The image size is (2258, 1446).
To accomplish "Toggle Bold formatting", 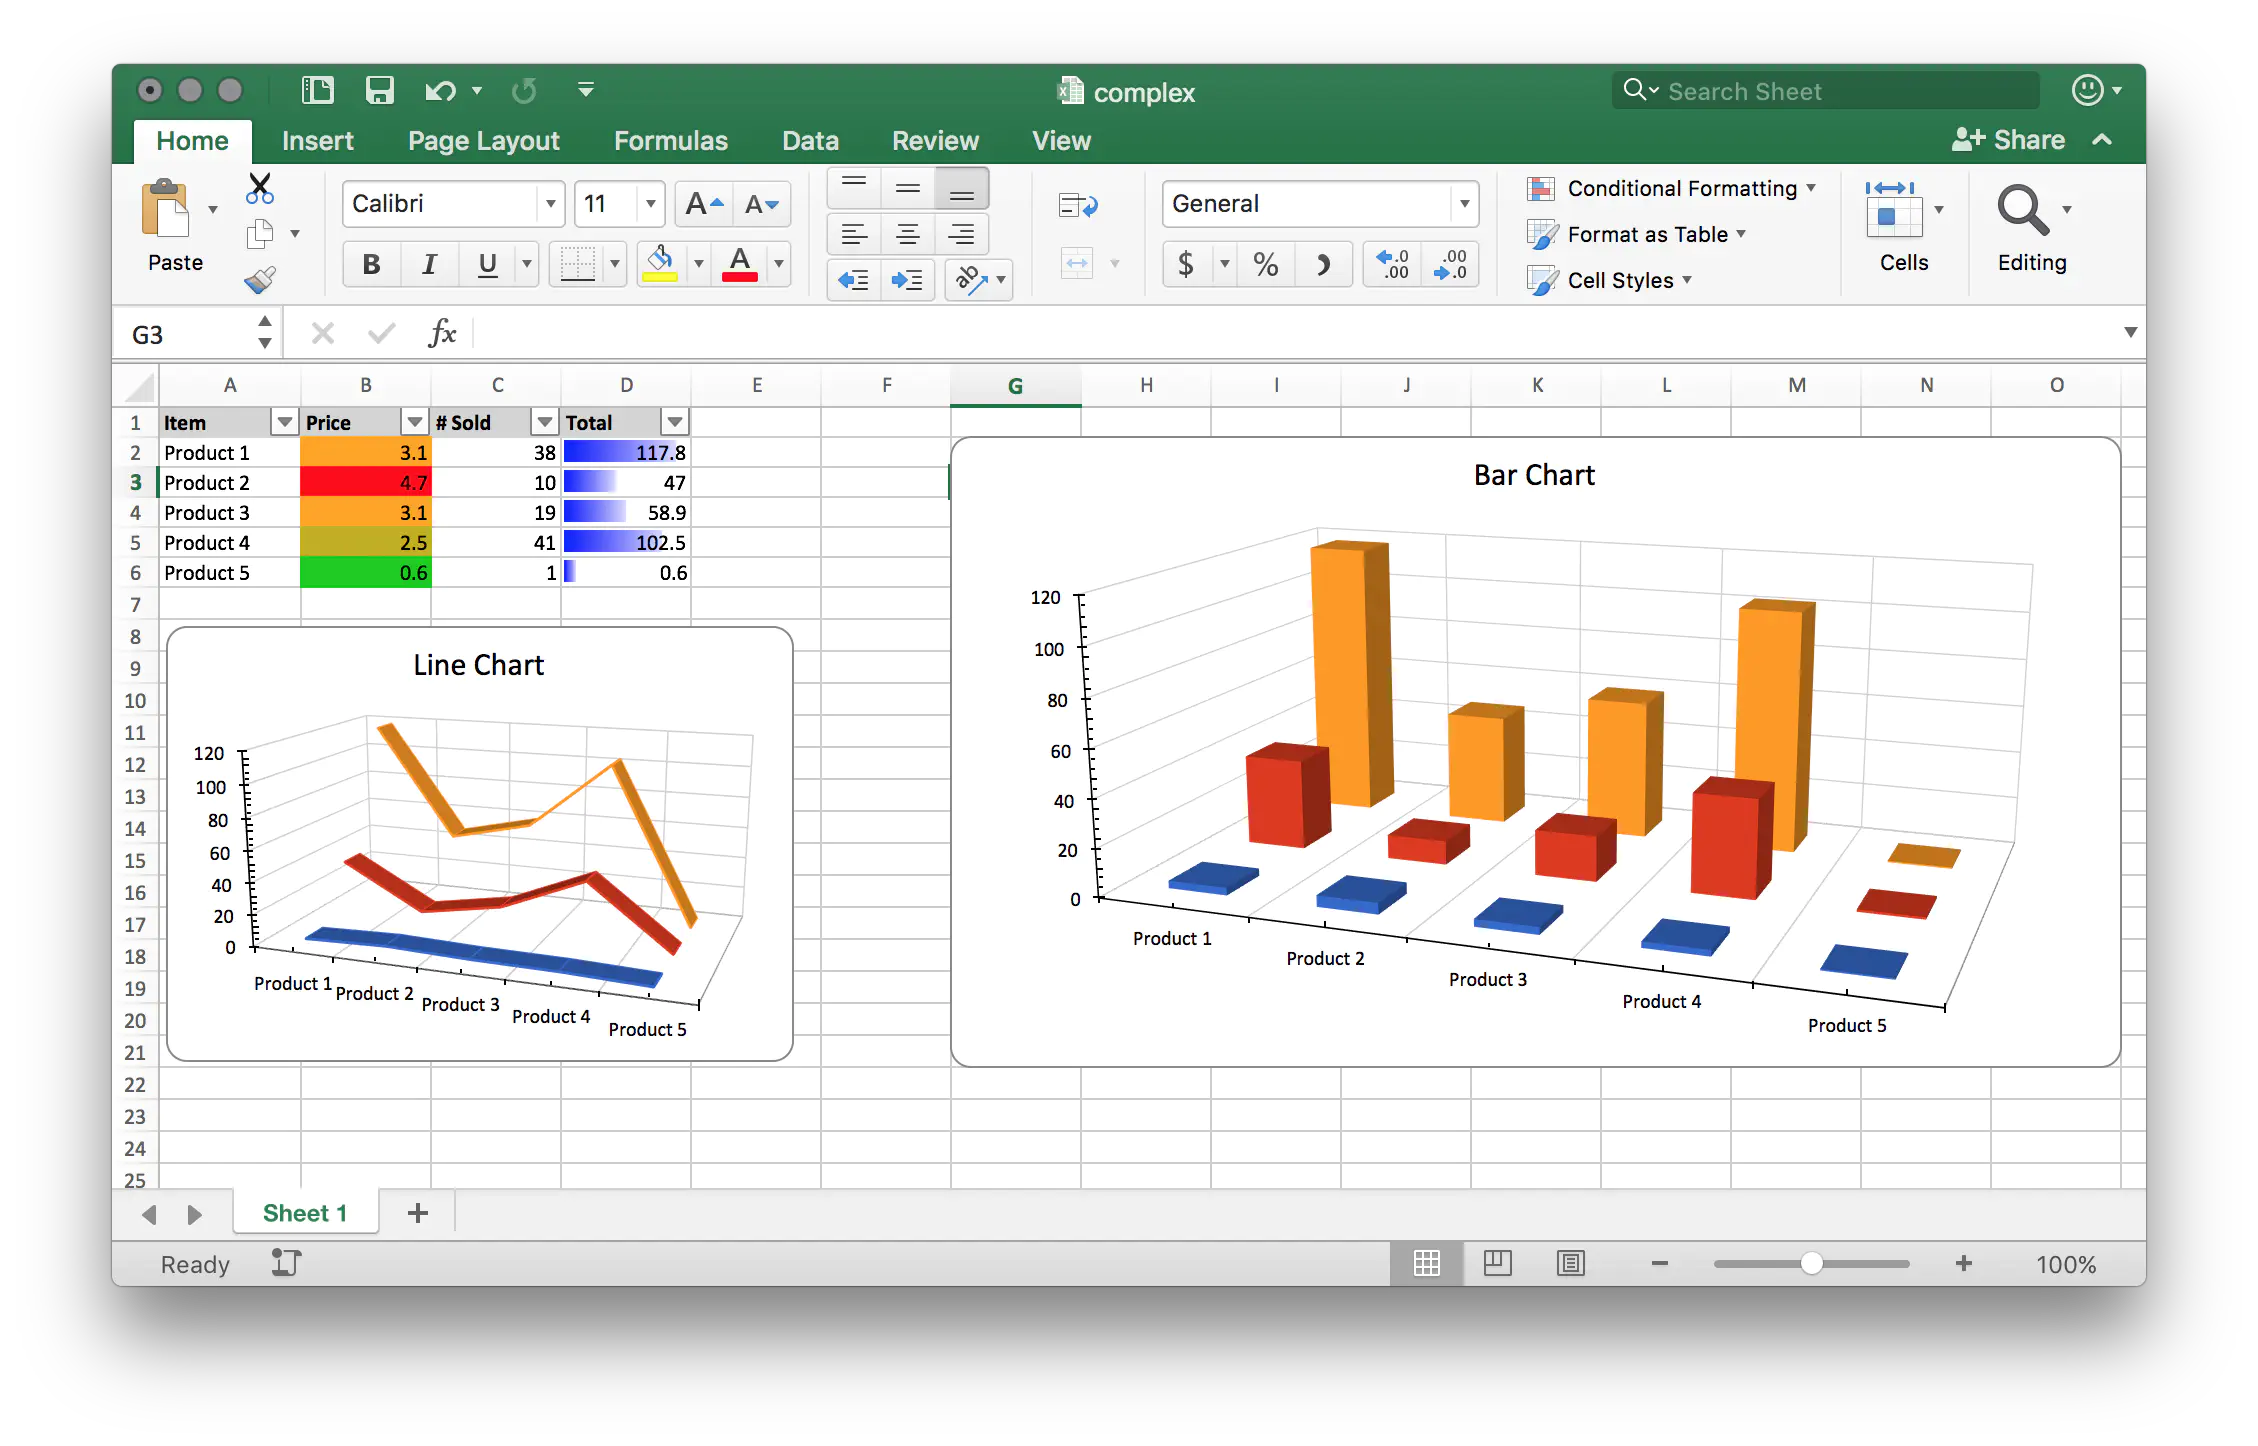I will tap(371, 264).
